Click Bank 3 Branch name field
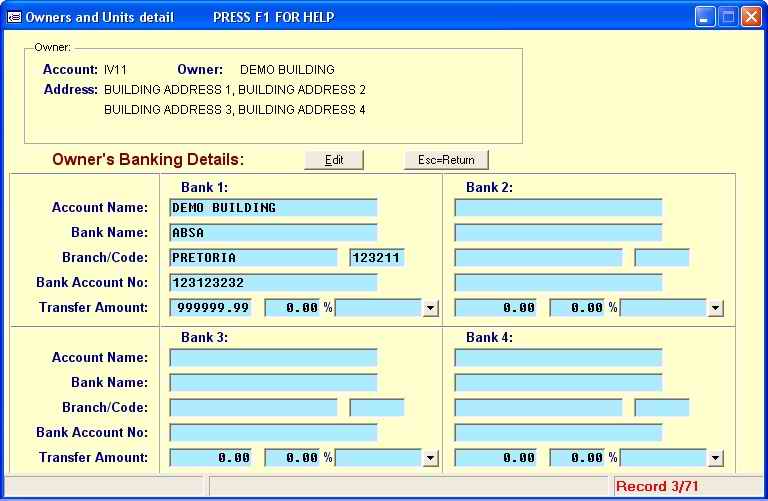 point(253,407)
